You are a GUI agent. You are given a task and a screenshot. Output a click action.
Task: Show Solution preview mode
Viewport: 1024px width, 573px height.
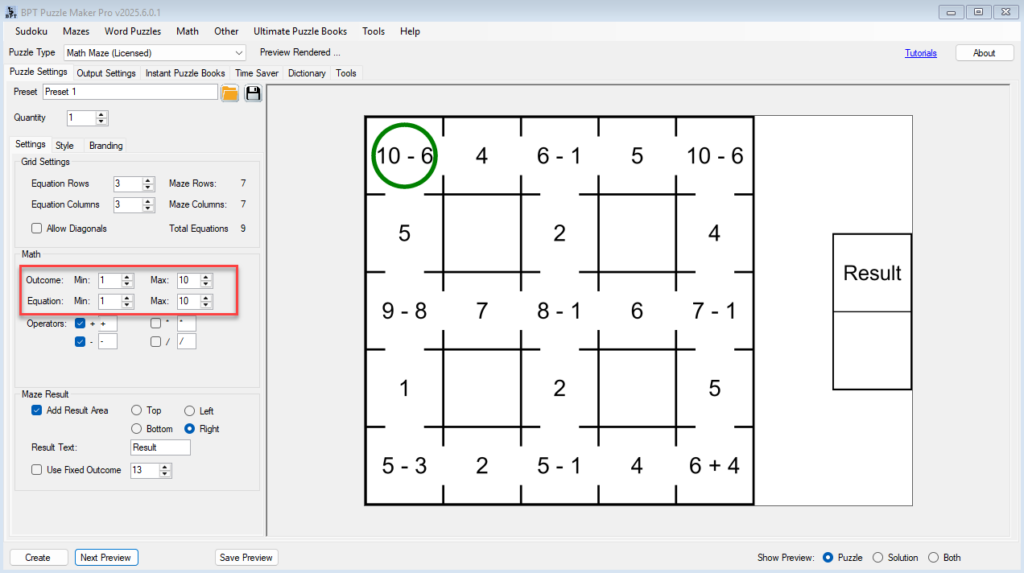tap(878, 557)
